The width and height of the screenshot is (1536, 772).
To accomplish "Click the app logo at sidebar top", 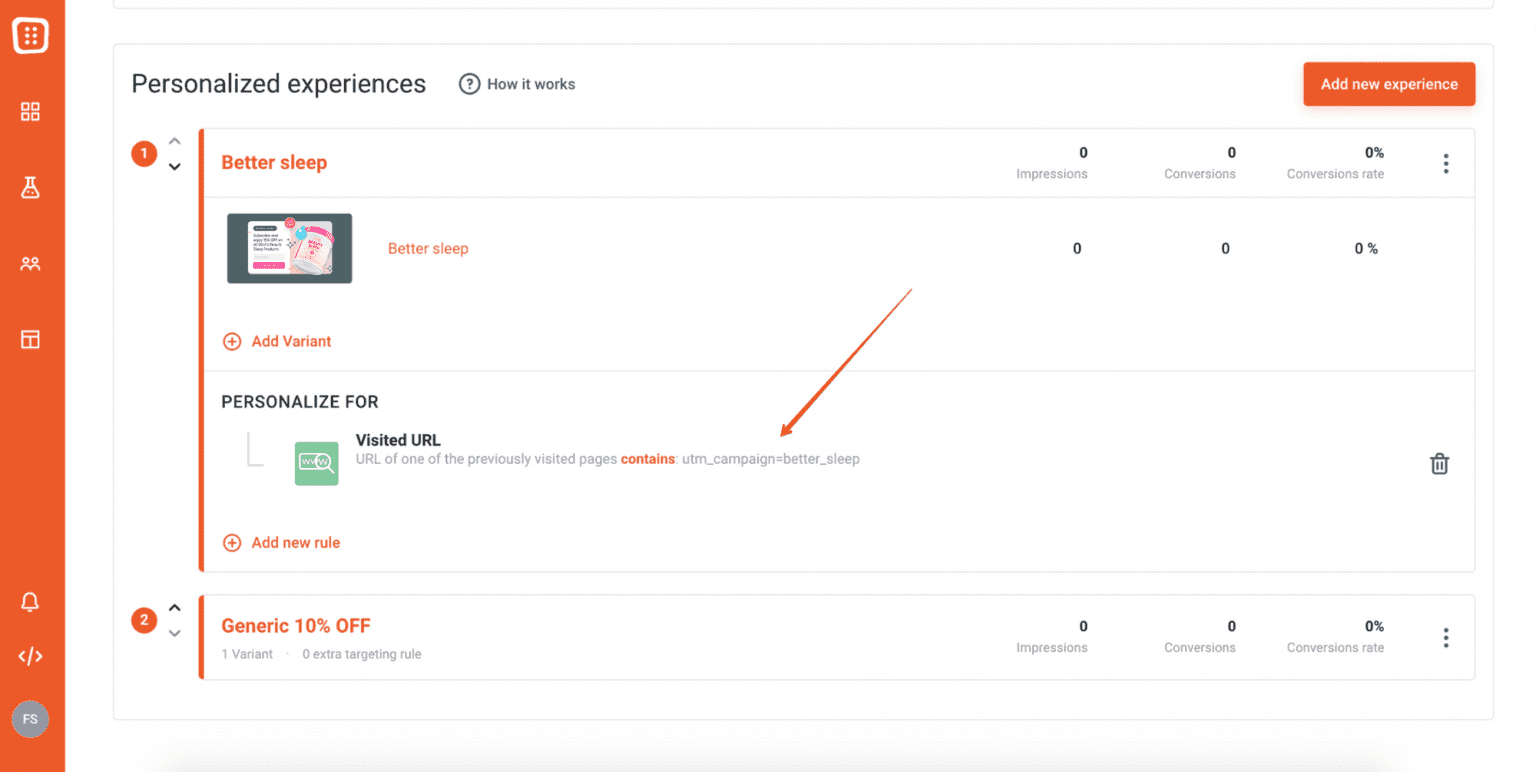I will coord(30,35).
